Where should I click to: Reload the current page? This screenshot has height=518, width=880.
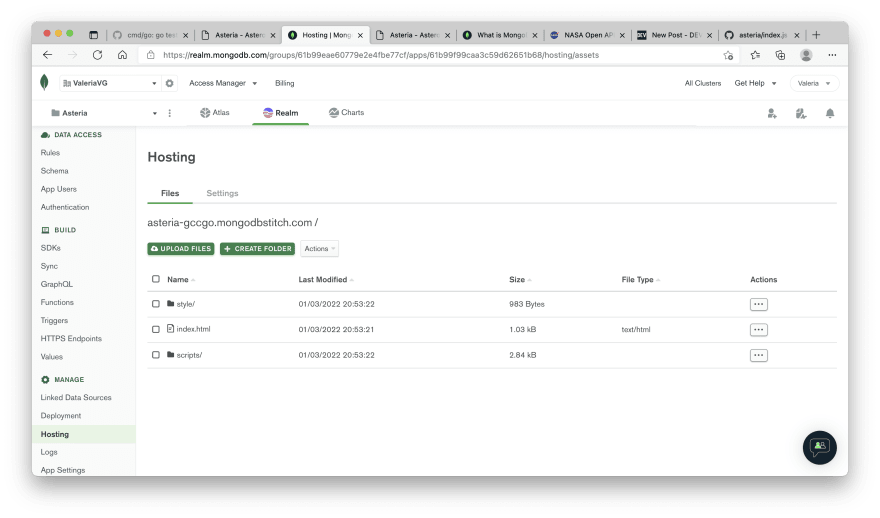(98, 55)
